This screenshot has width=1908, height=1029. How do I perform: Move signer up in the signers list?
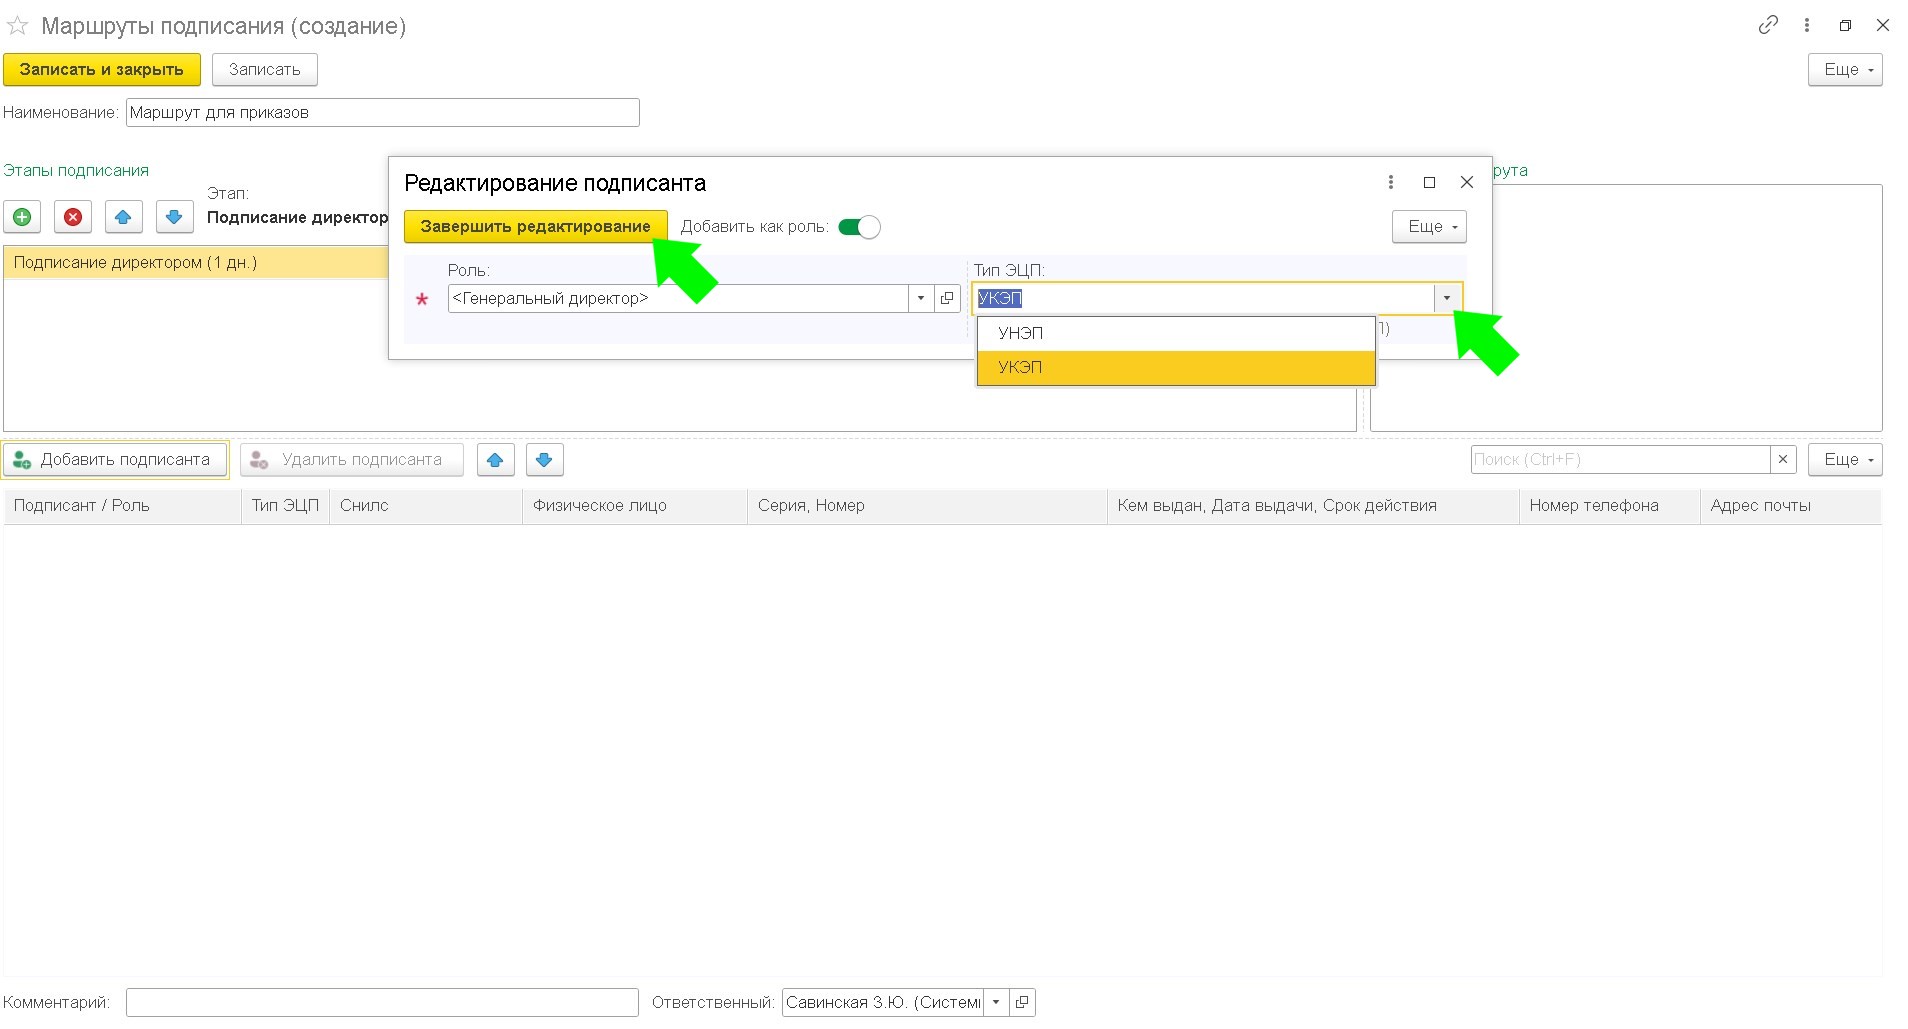tap(495, 460)
